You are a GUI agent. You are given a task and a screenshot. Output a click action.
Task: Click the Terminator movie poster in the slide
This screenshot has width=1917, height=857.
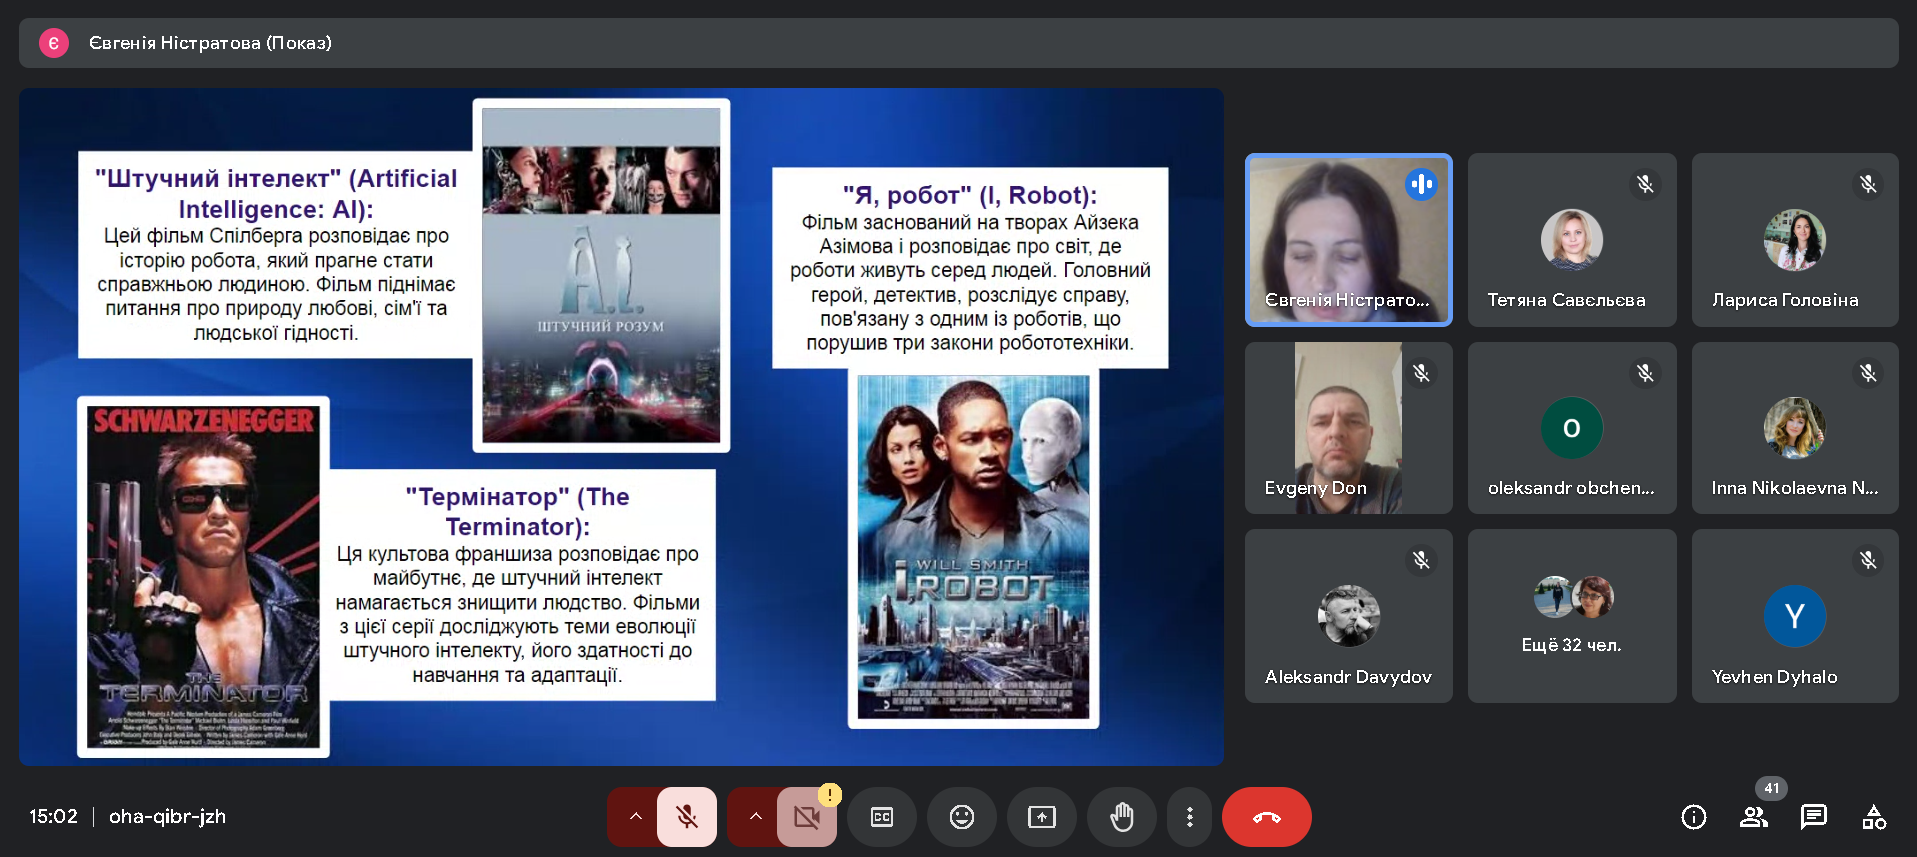click(x=204, y=577)
